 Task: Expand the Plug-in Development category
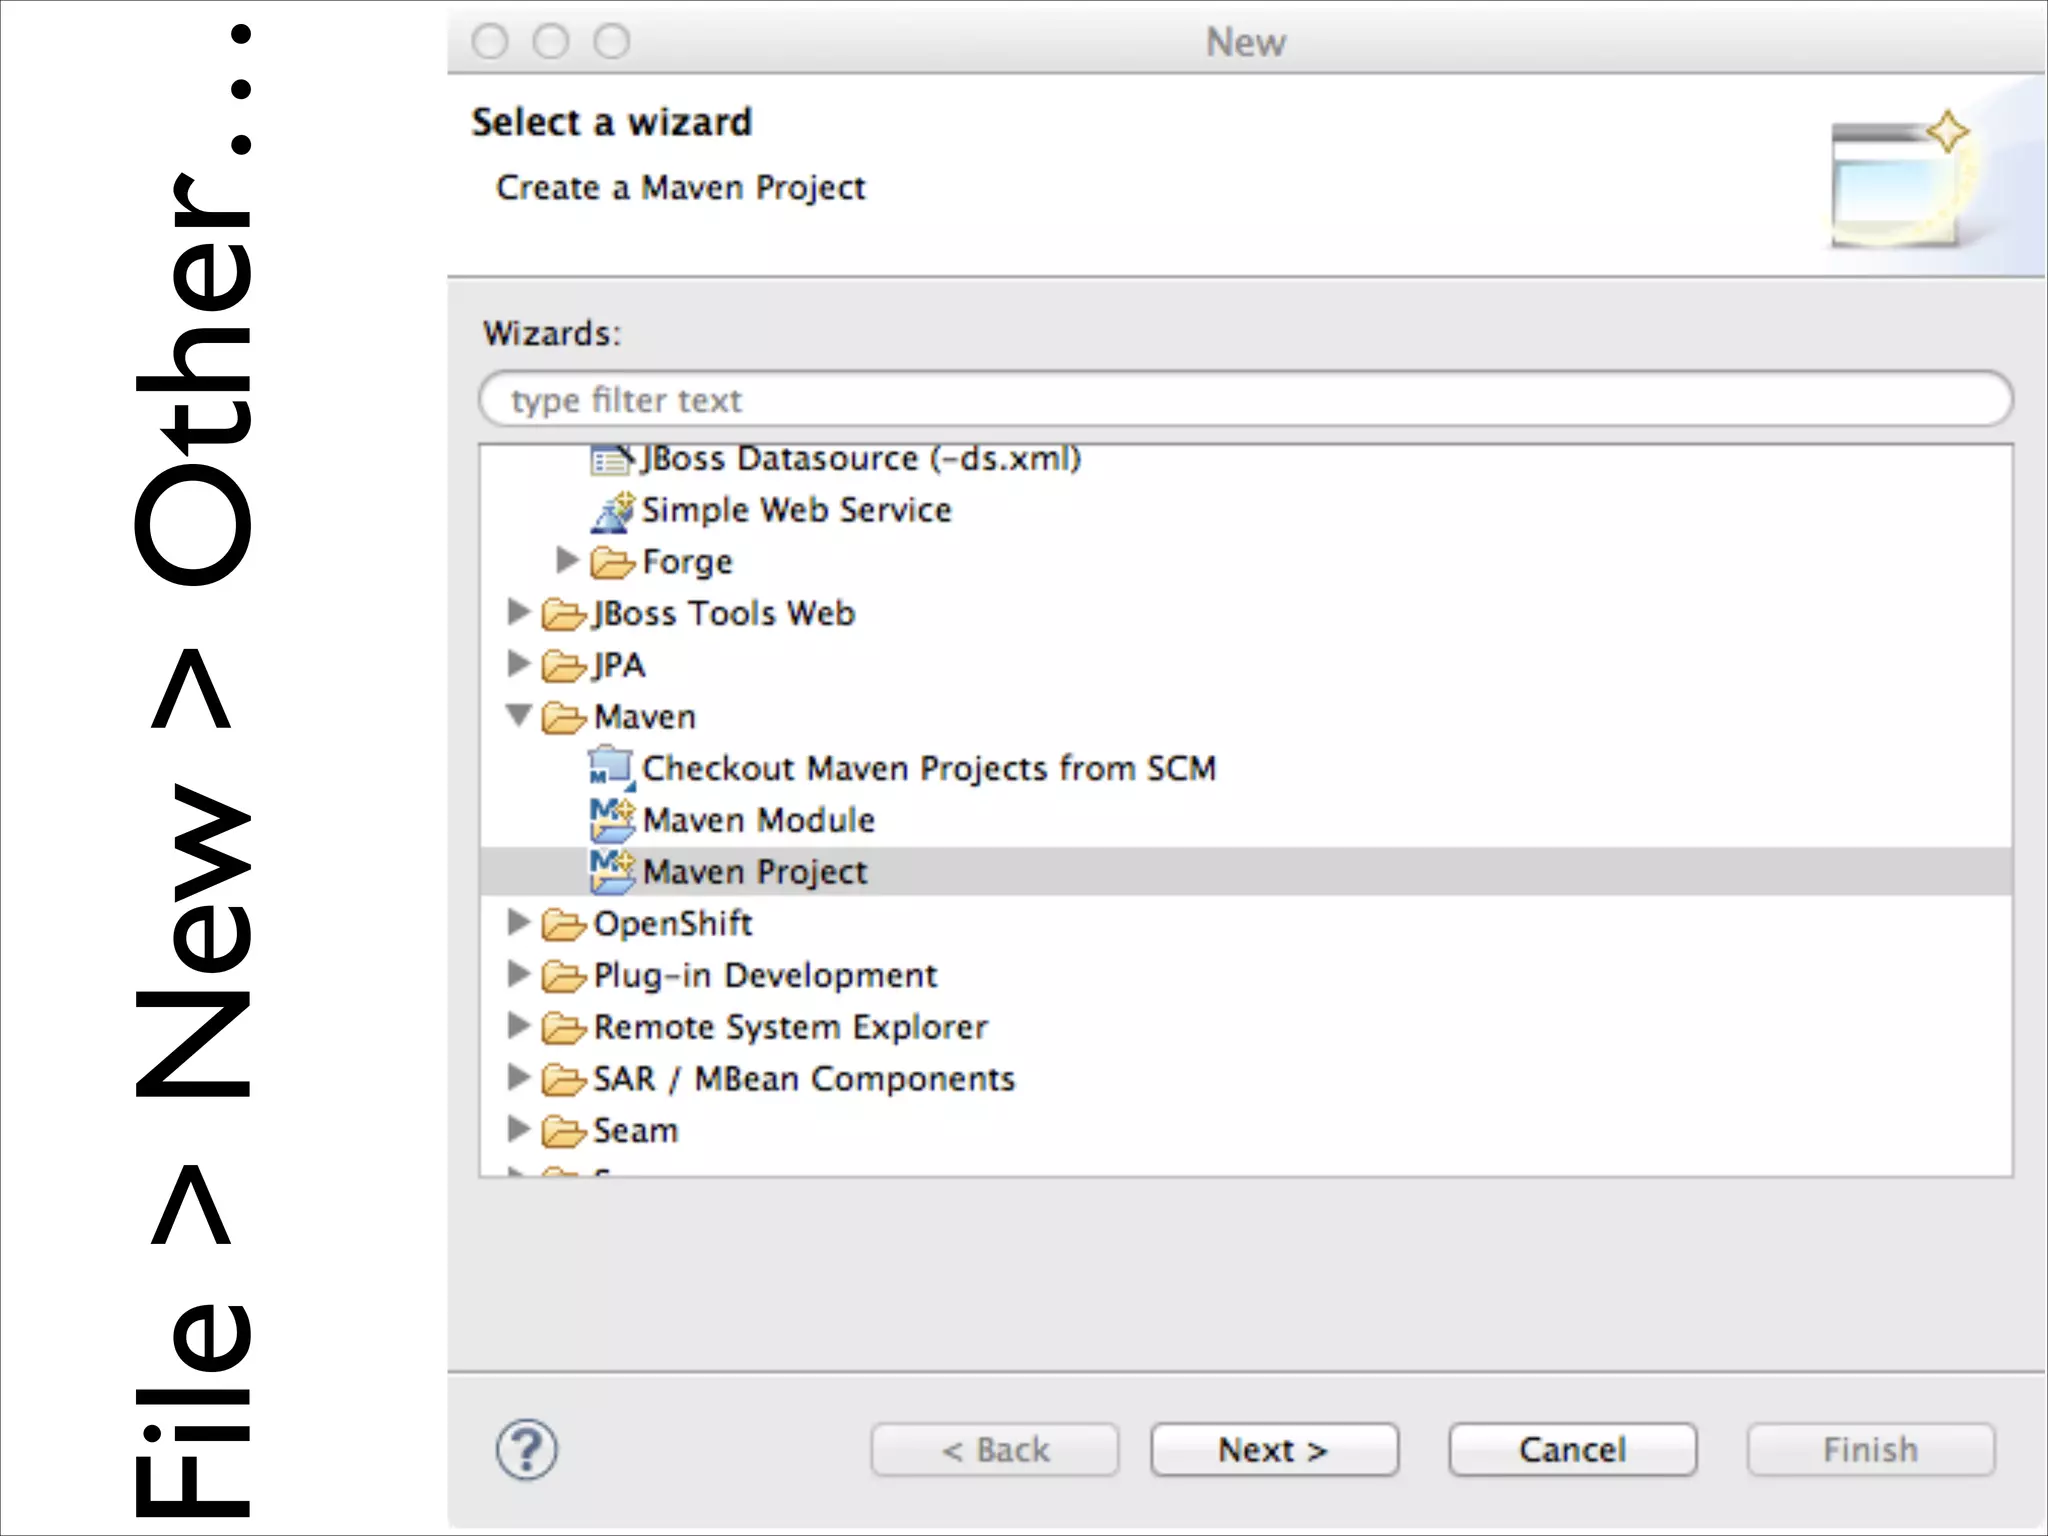click(x=519, y=973)
